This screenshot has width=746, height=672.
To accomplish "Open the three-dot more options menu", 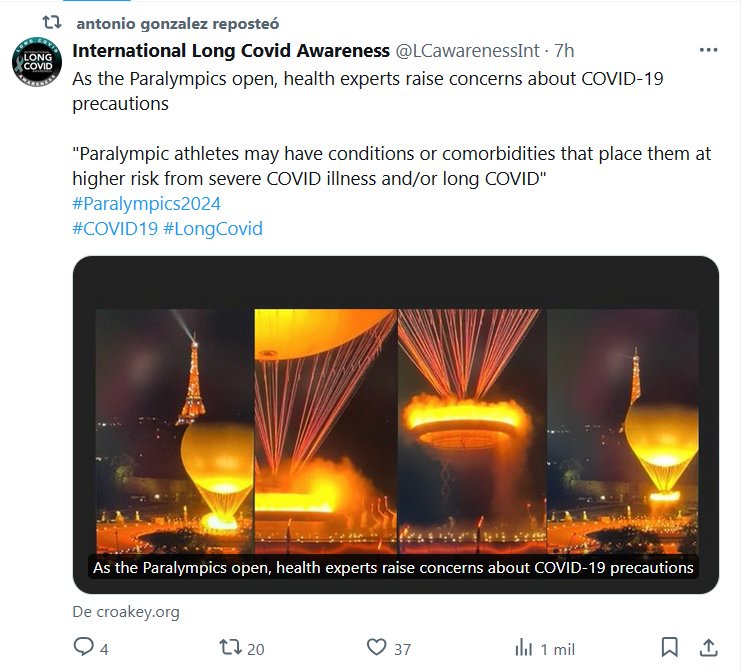I will point(708,51).
